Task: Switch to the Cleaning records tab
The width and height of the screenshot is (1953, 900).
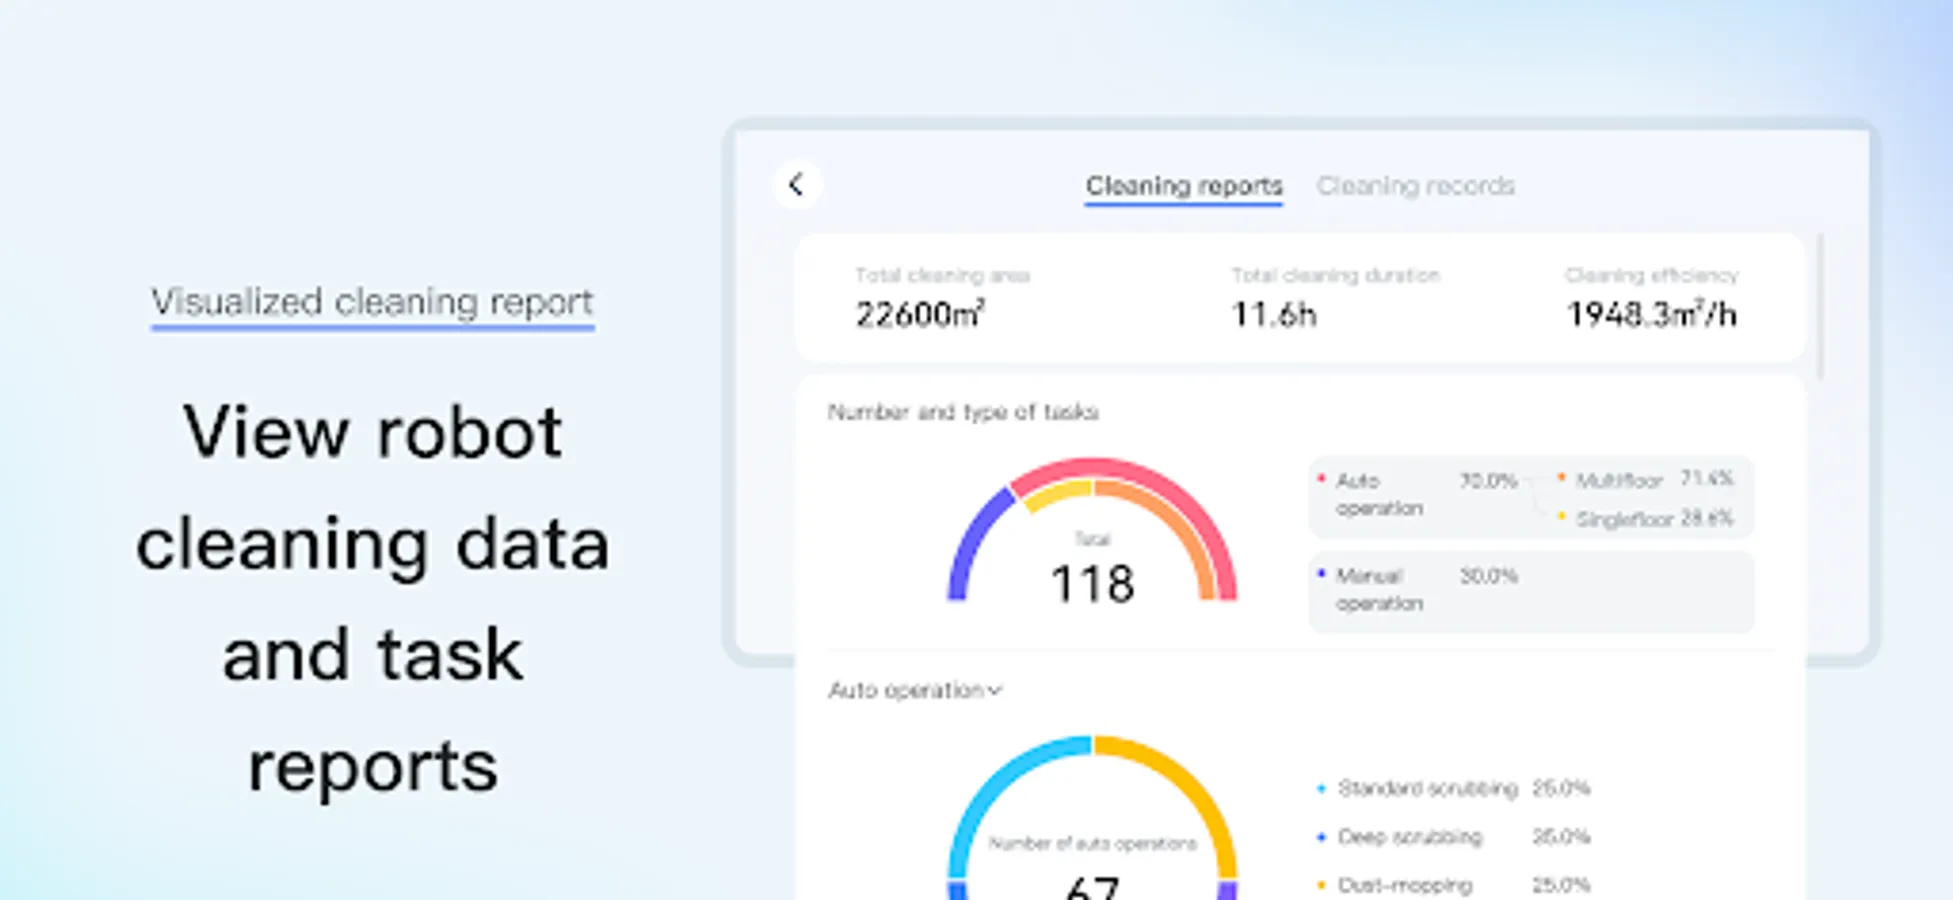Action: pos(1416,185)
